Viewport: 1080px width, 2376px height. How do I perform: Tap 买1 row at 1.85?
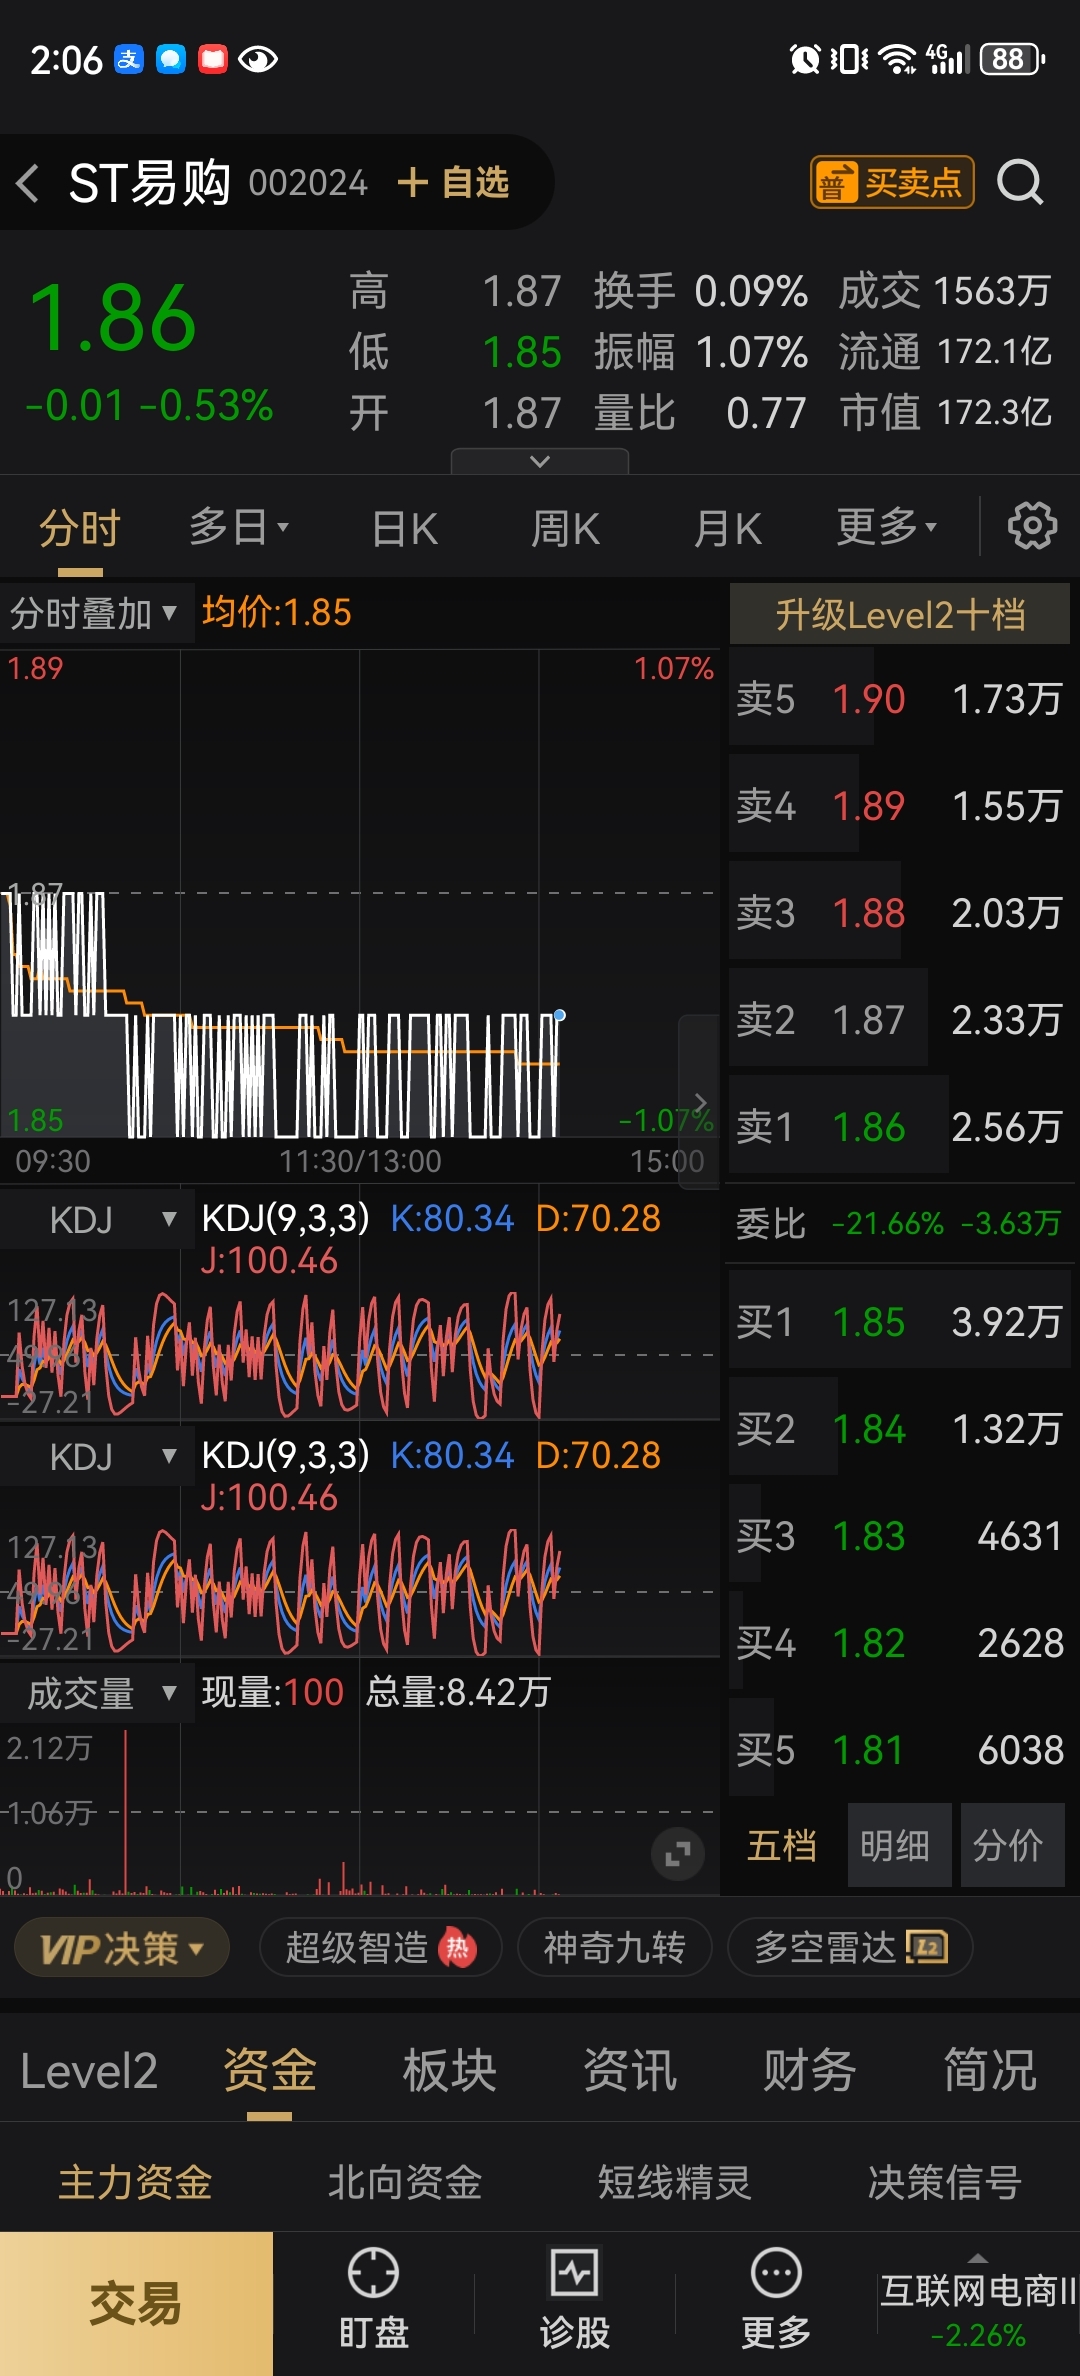(899, 1322)
